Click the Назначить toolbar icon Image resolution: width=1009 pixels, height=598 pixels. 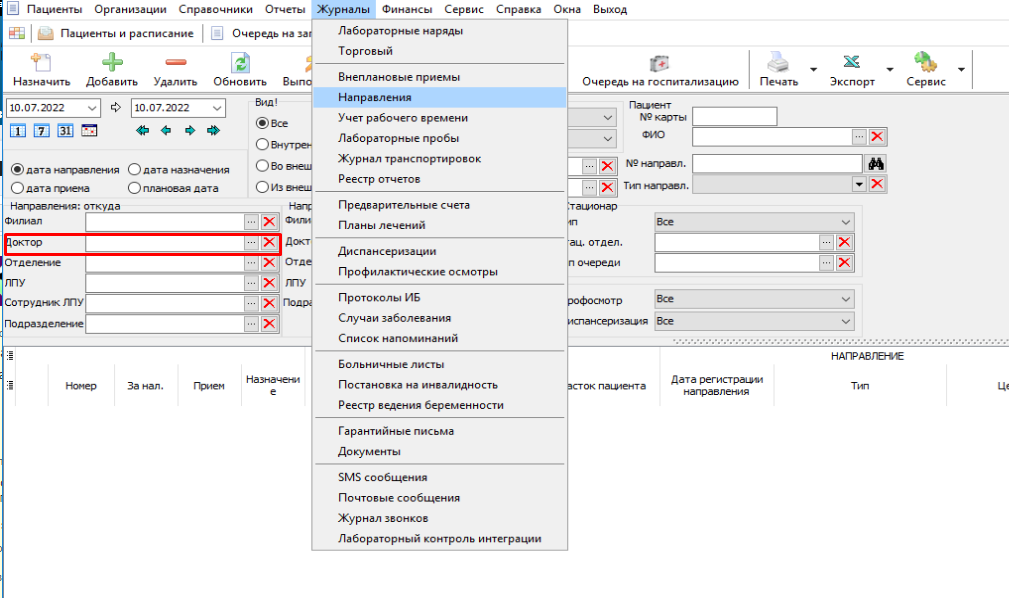41,62
